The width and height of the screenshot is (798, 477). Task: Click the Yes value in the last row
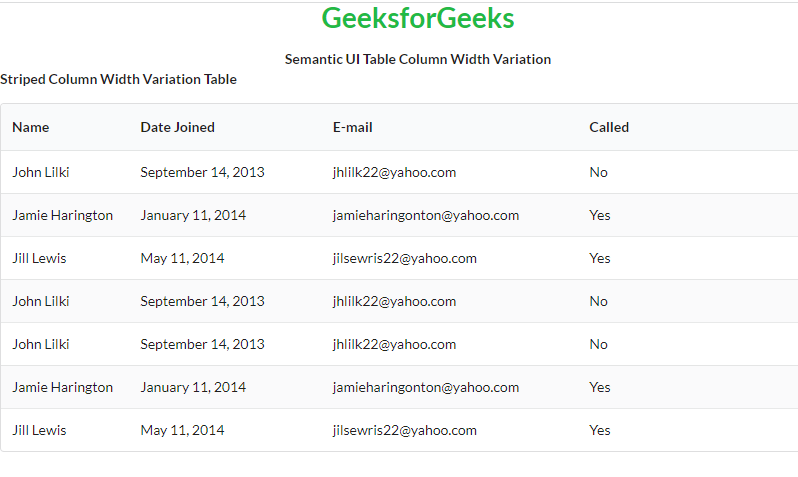click(x=600, y=430)
